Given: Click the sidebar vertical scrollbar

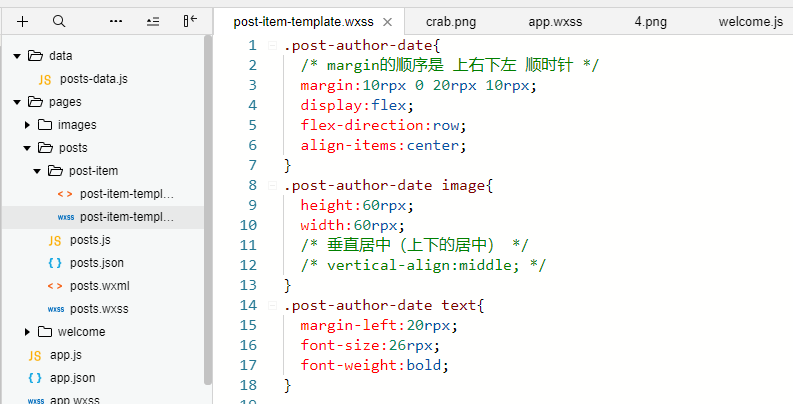Looking at the screenshot, I should 208,210.
